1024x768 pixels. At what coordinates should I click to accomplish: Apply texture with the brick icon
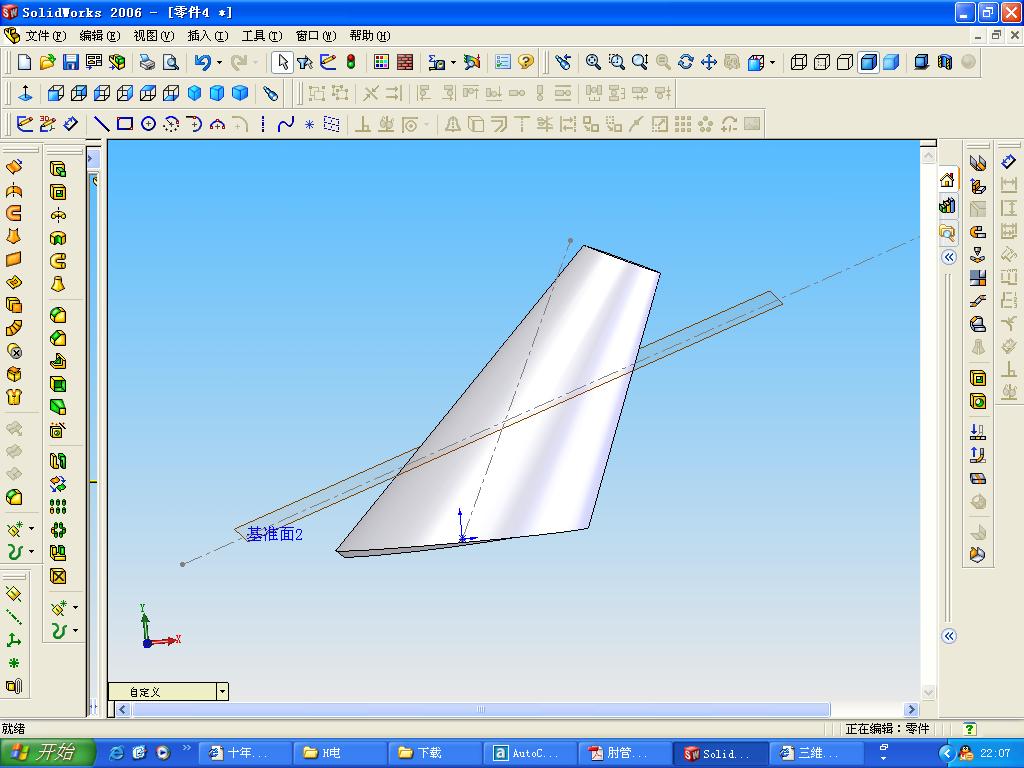[x=405, y=62]
